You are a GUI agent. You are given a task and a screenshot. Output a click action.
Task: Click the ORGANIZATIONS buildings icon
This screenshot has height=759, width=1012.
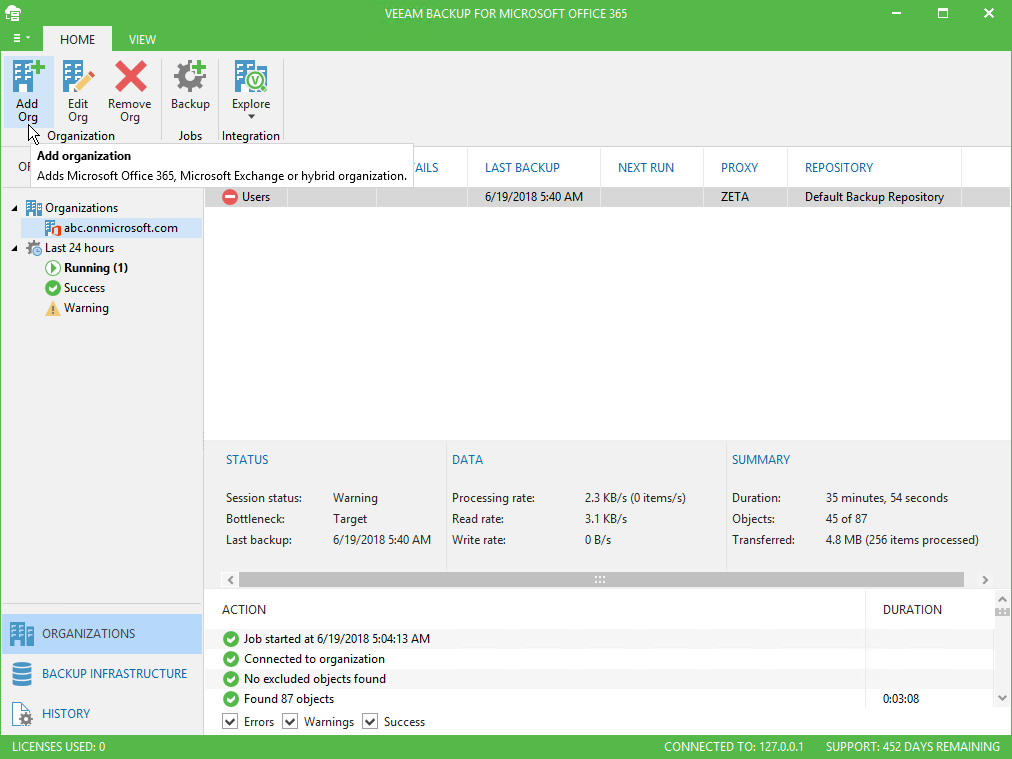point(22,634)
